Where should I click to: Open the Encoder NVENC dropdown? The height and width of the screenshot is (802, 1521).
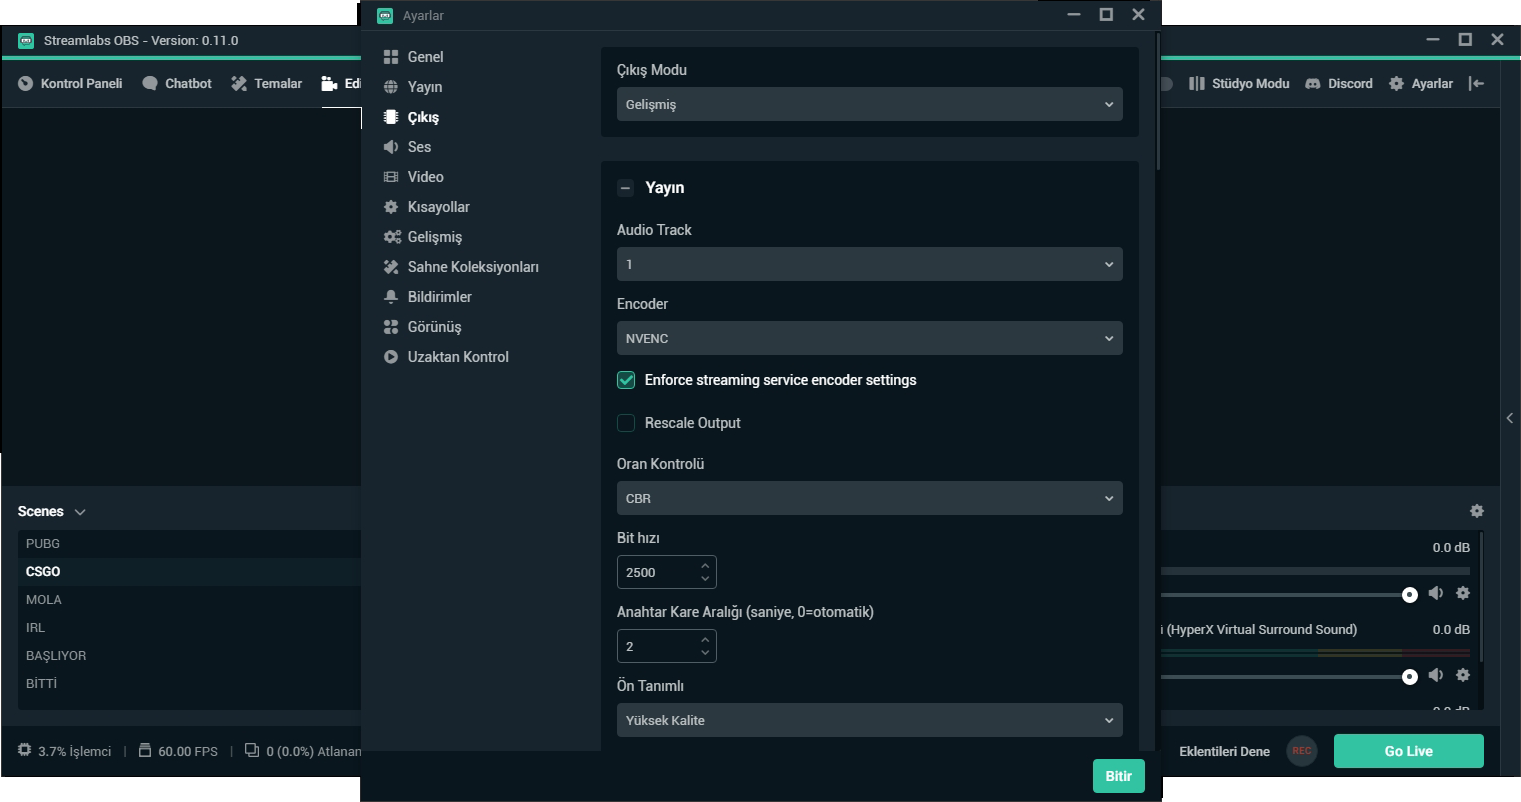click(870, 338)
